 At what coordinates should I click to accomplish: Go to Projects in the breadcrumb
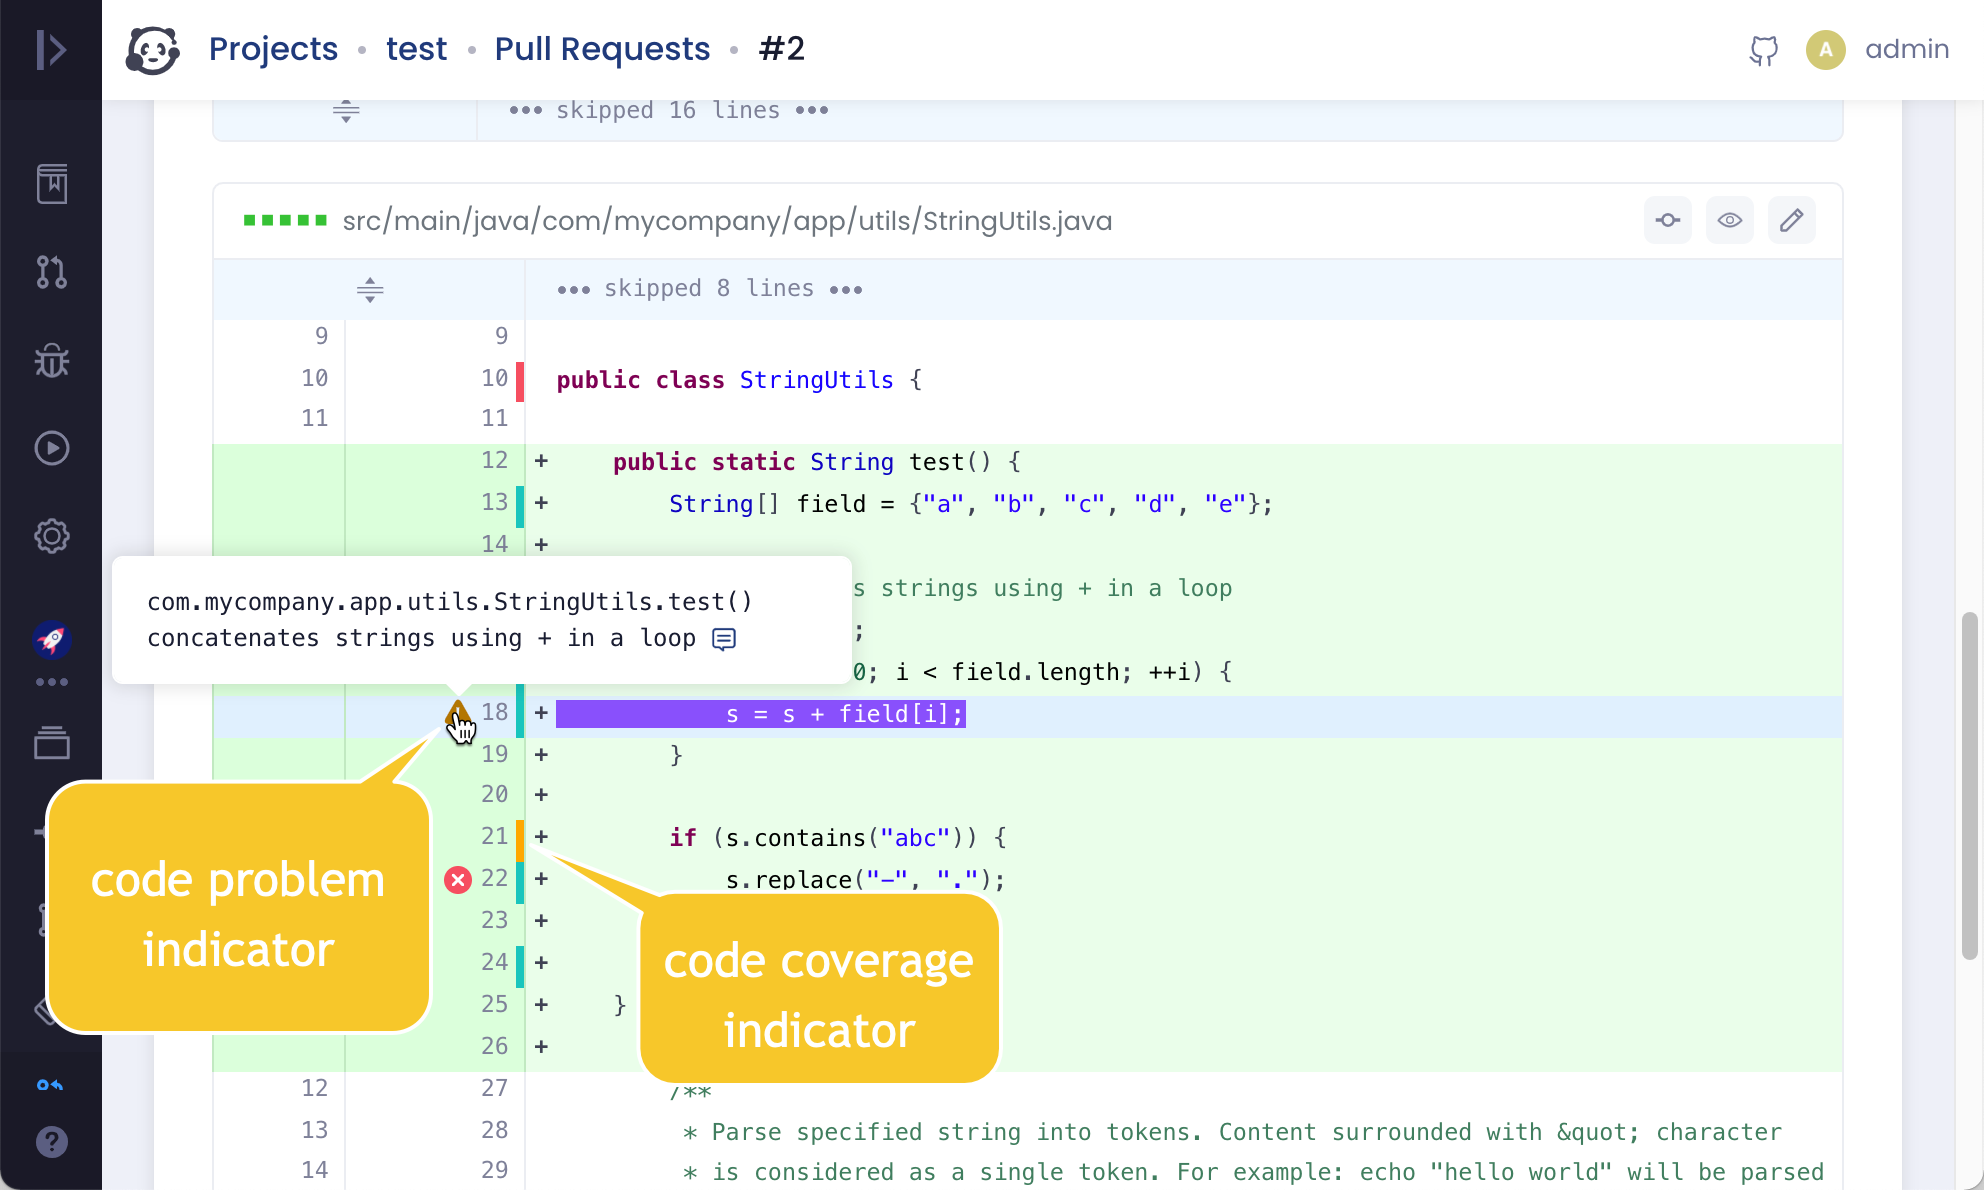(x=273, y=49)
